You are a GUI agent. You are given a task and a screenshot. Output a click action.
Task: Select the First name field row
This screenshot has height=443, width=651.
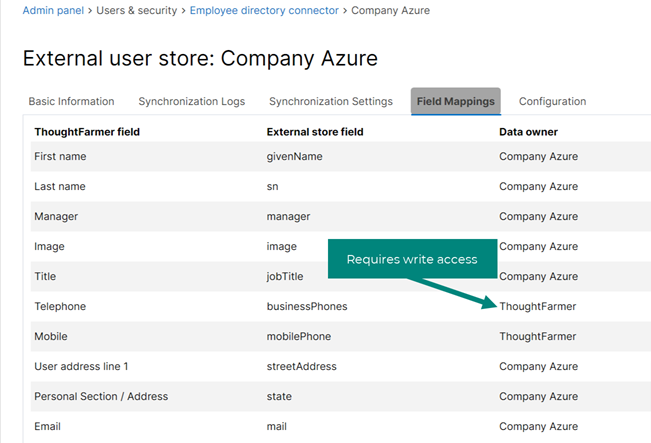(x=60, y=156)
